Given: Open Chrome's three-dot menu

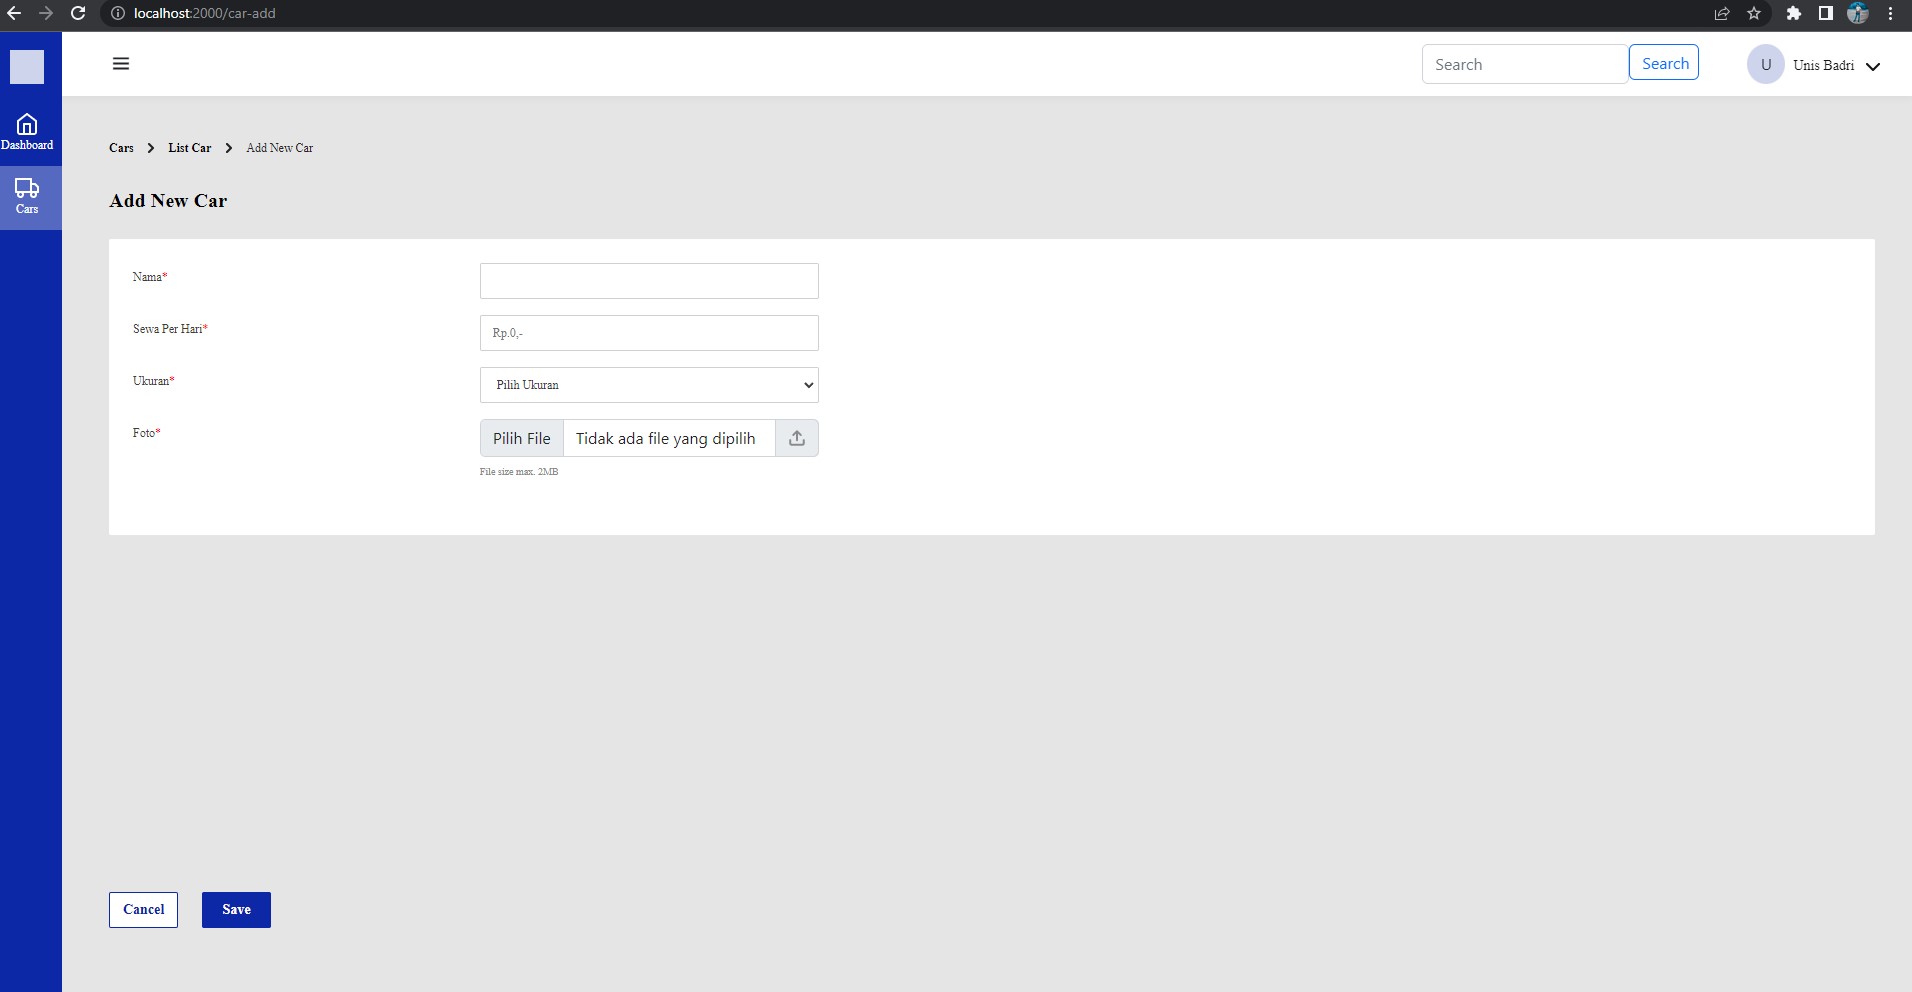Looking at the screenshot, I should [1890, 13].
